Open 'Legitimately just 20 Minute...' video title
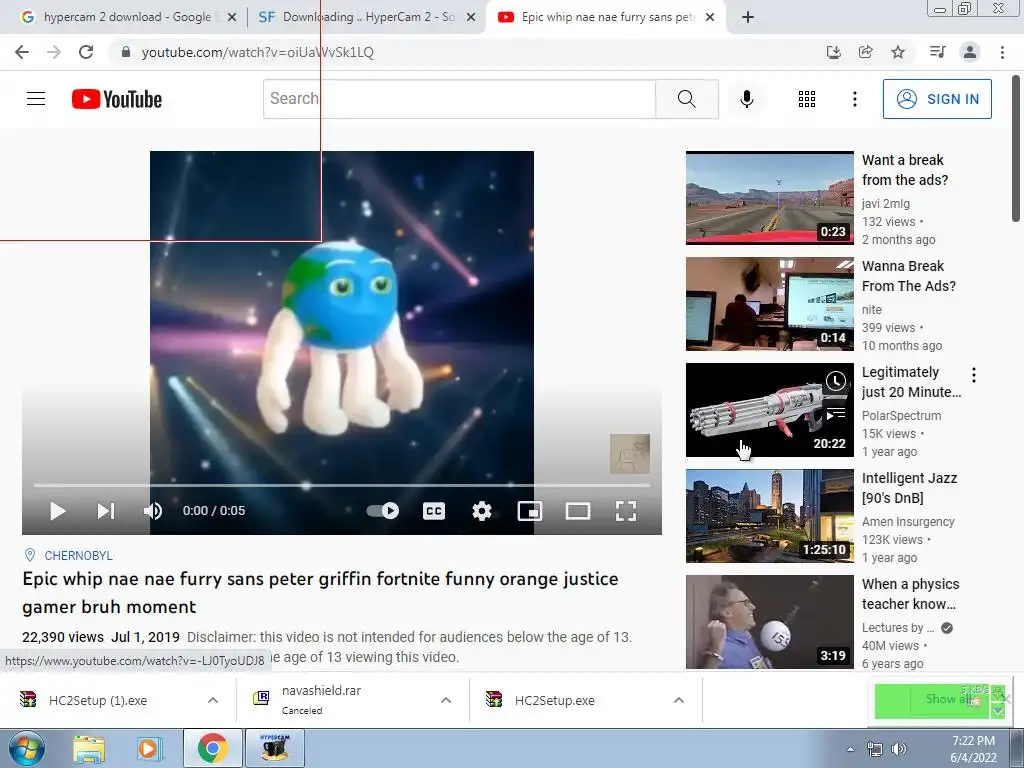Viewport: 1024px width, 768px height. pyautogui.click(x=911, y=382)
